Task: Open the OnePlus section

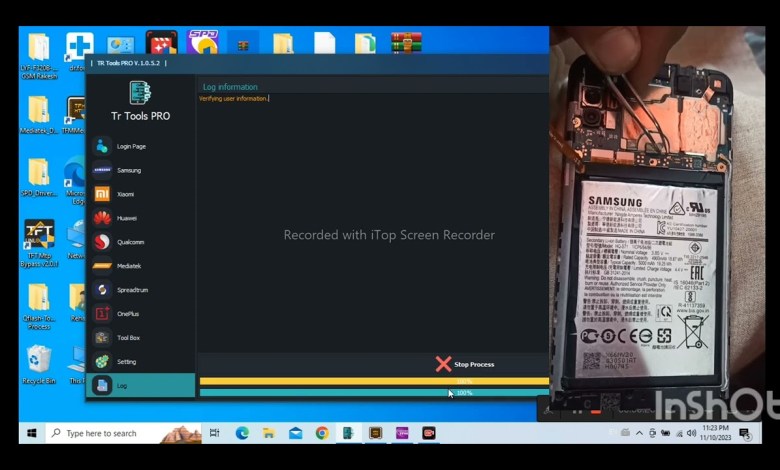Action: [x=127, y=314]
